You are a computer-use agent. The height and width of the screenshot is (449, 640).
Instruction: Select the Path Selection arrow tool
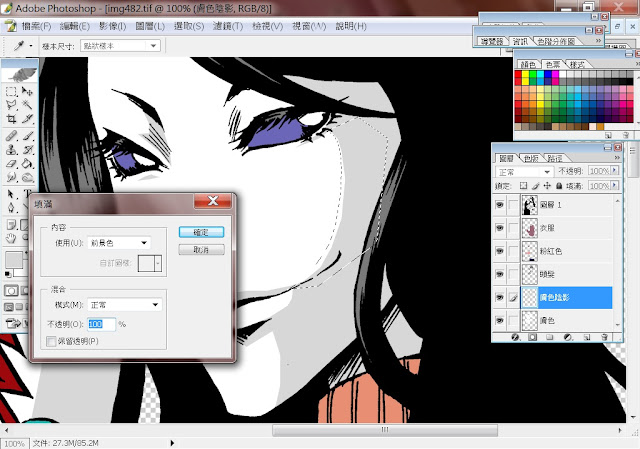click(x=11, y=194)
